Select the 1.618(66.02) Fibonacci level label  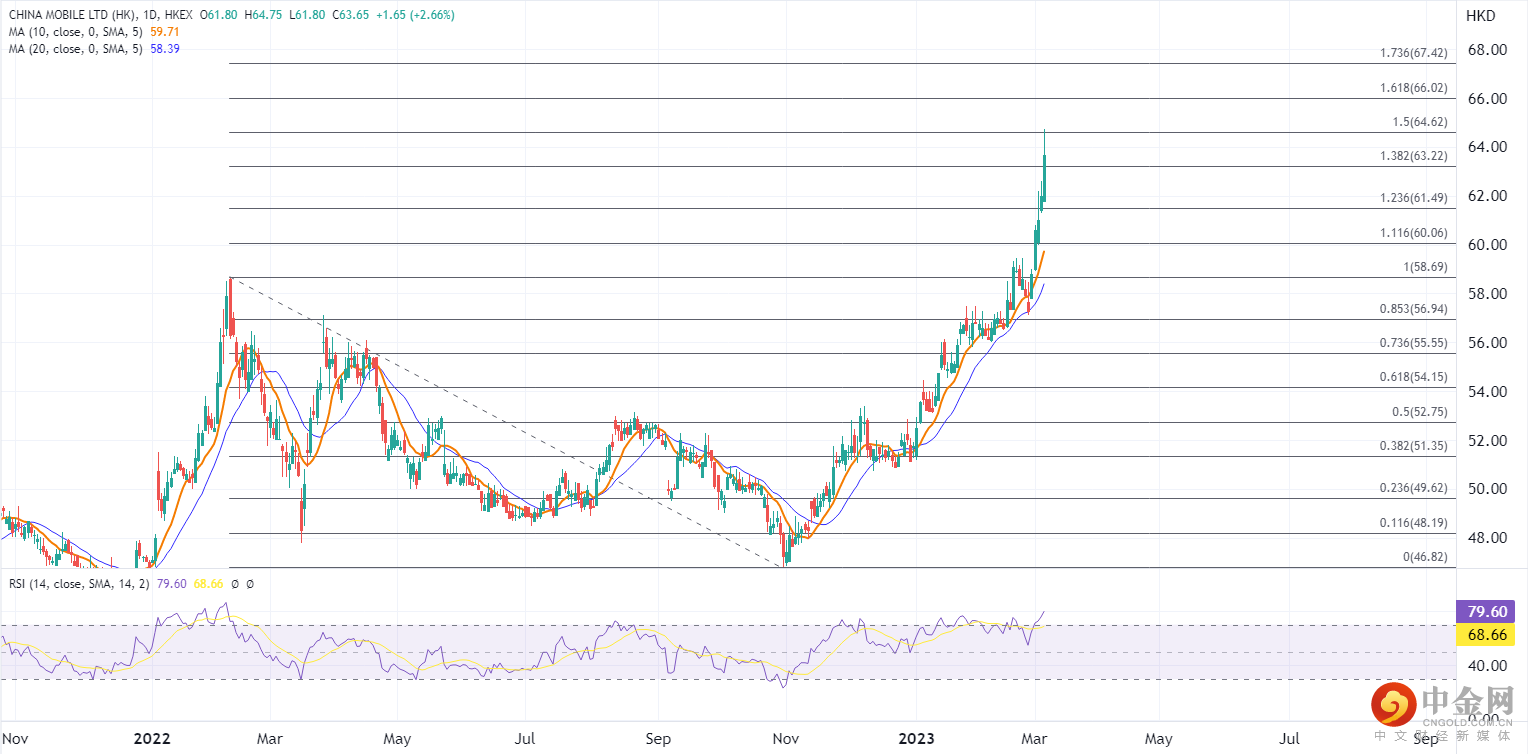click(x=1413, y=88)
